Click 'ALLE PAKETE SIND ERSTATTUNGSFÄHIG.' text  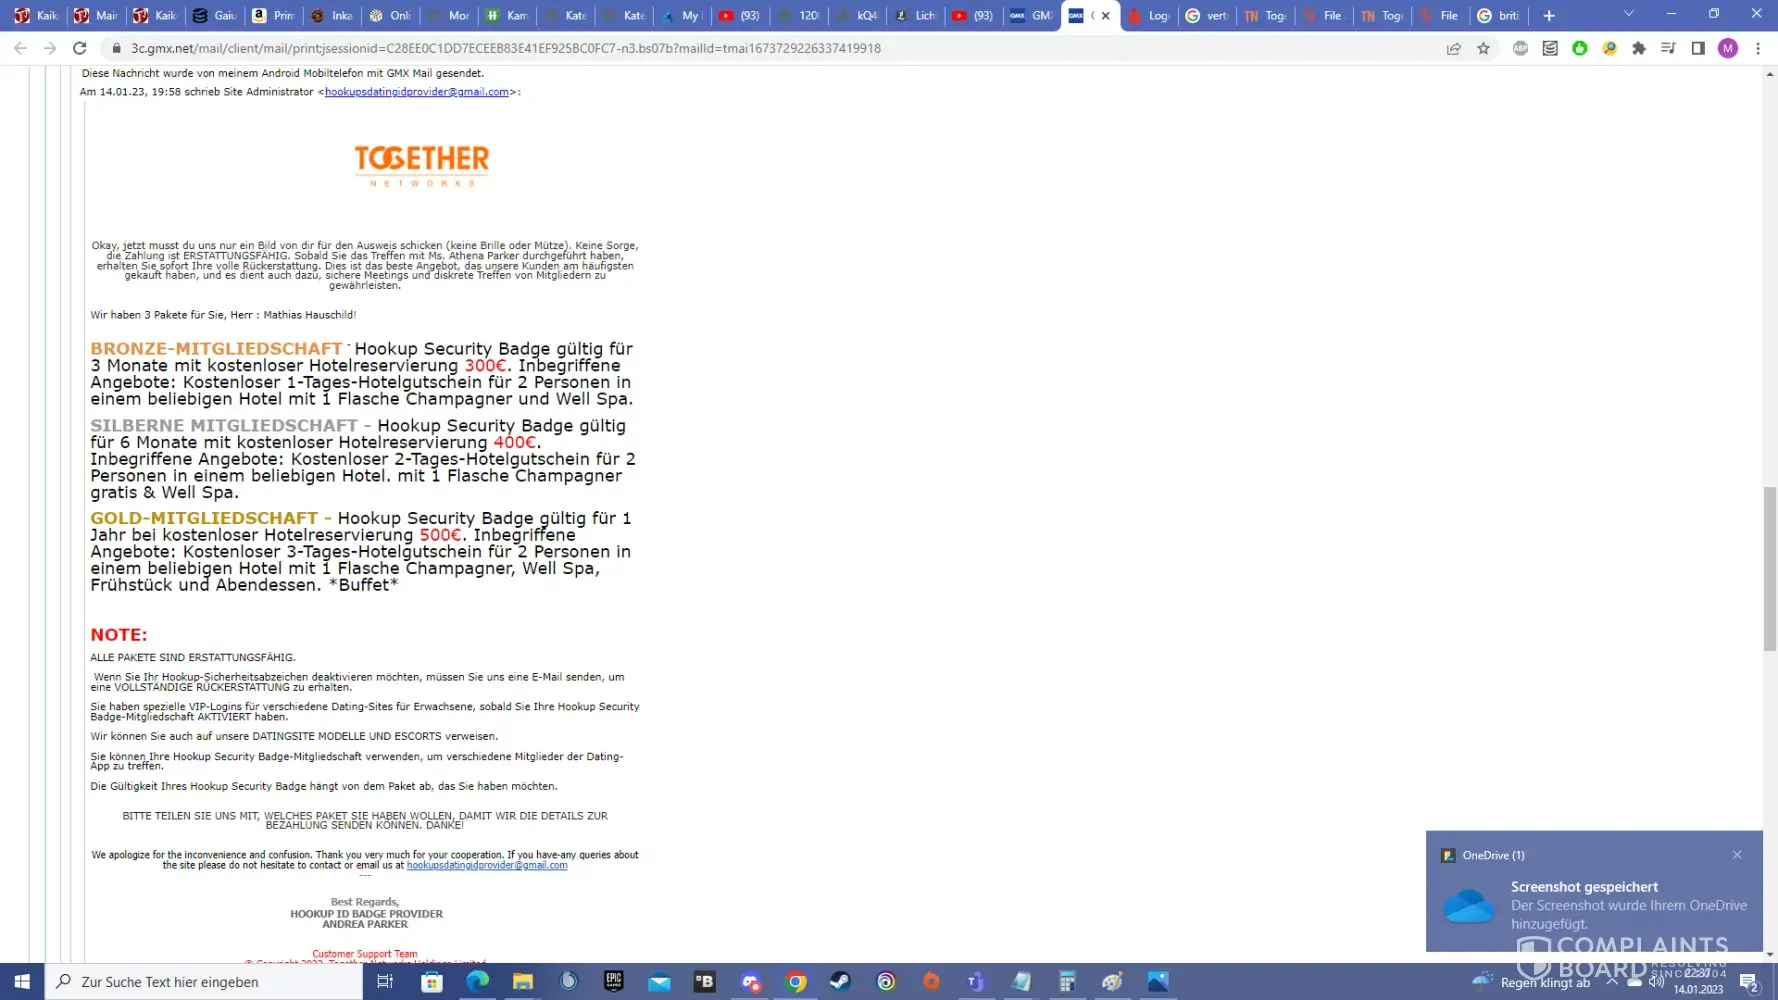[193, 658]
